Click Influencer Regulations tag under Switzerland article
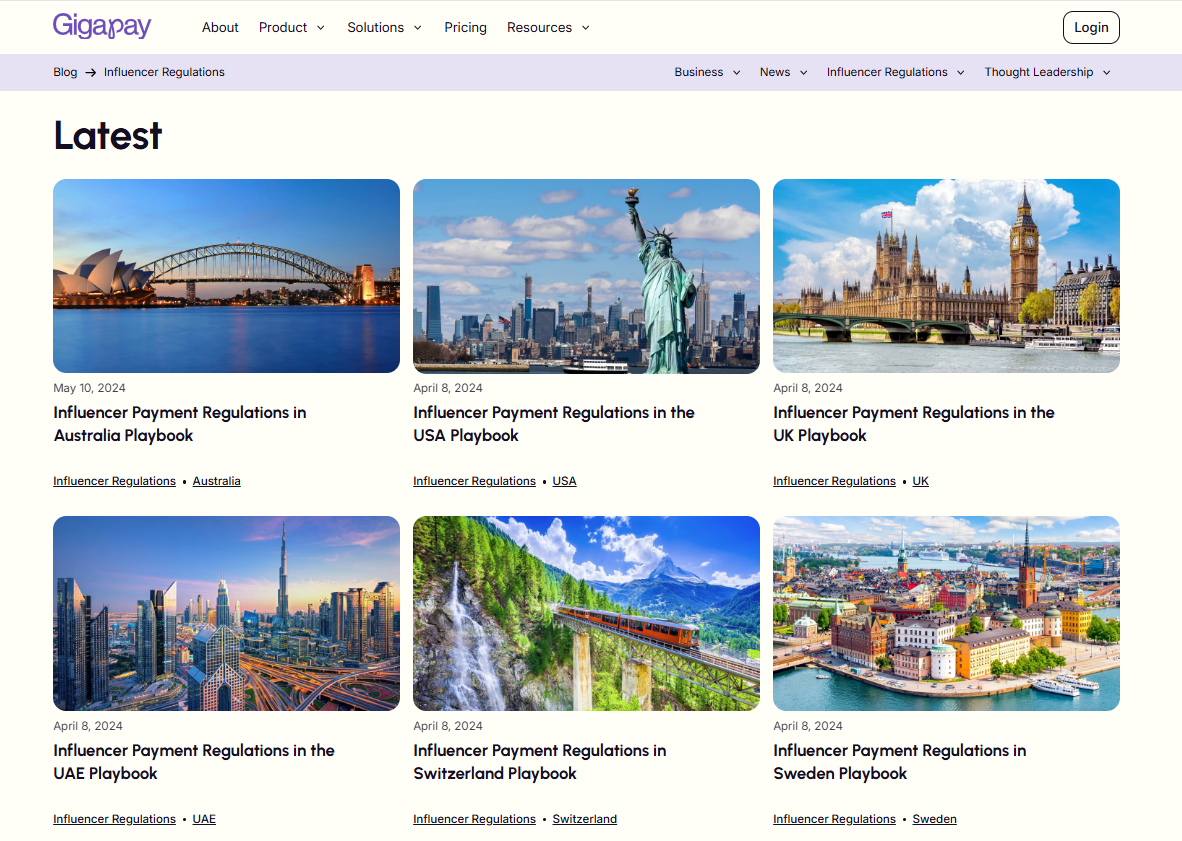 click(474, 819)
